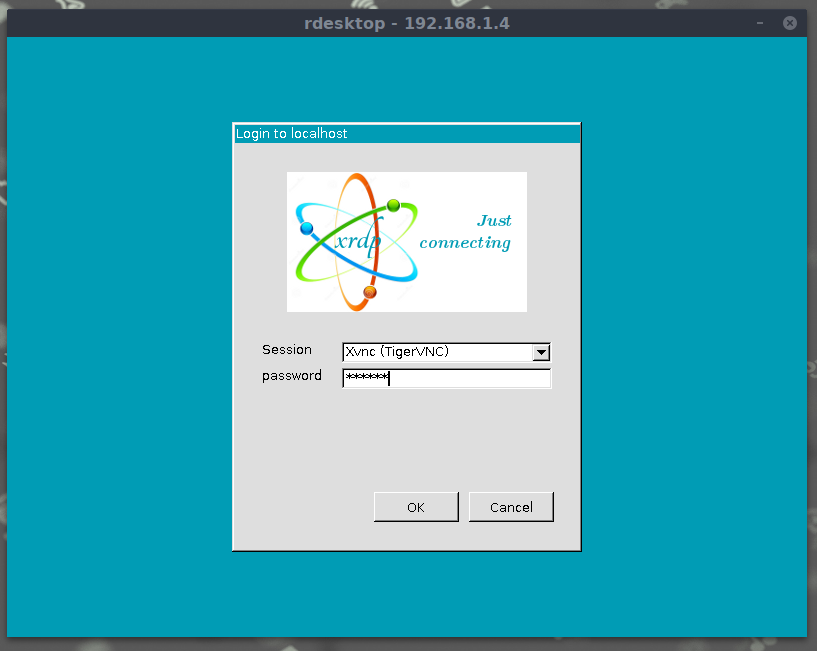Dismiss the login dialog with Cancel
Viewport: 817px width, 651px height.
tap(511, 507)
